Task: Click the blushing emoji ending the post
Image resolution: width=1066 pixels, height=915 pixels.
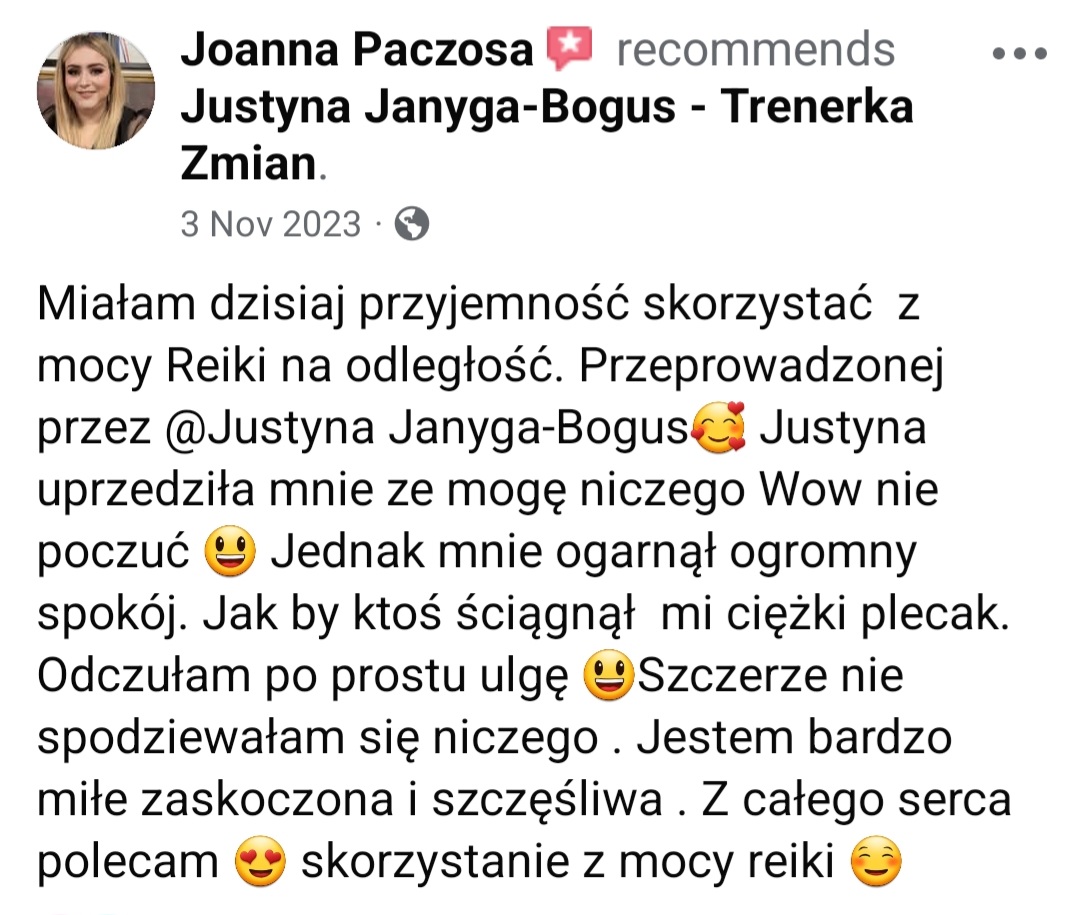Action: click(876, 861)
